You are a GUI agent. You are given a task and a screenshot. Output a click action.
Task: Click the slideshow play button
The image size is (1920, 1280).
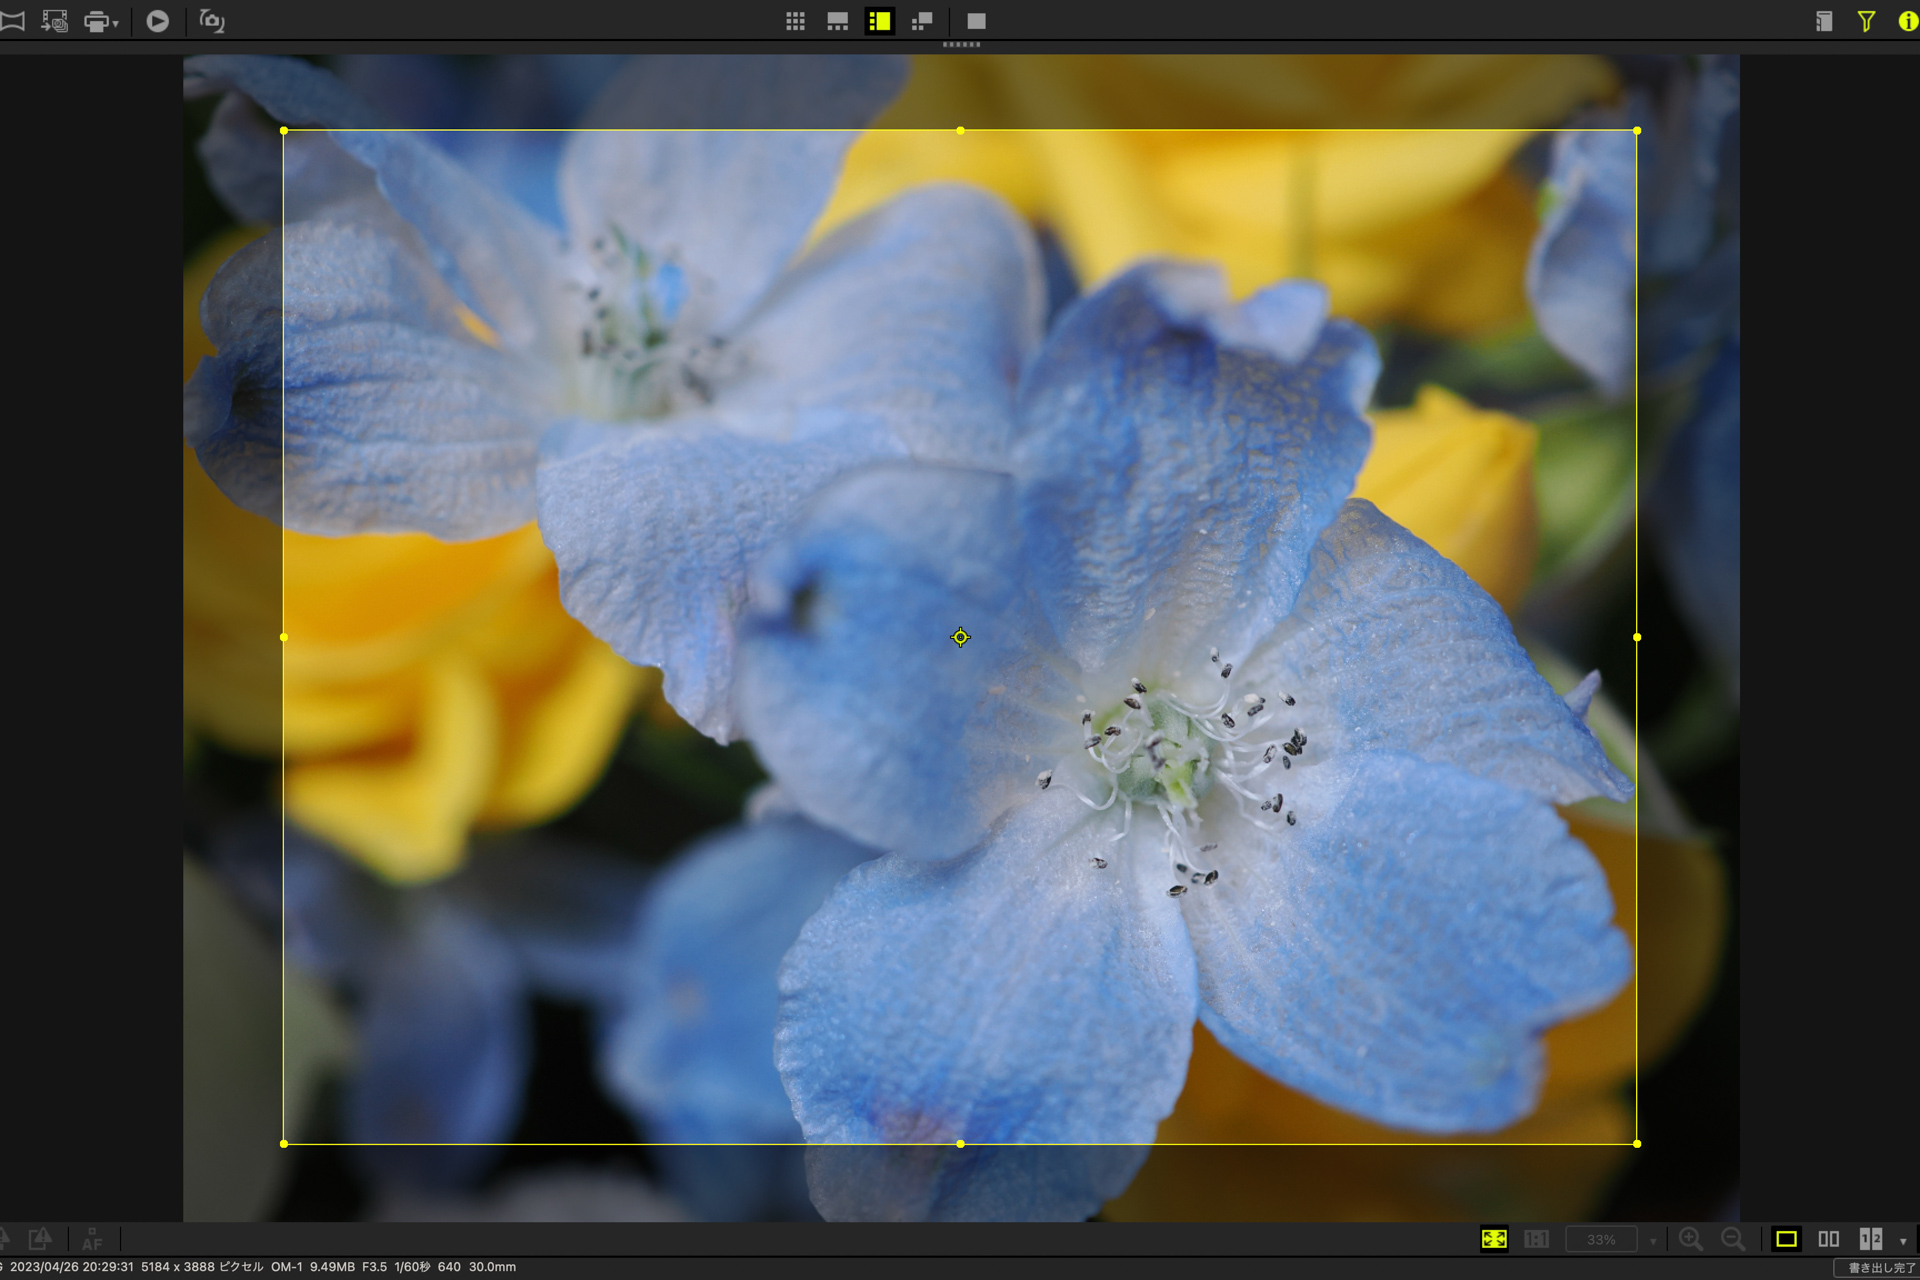click(x=157, y=21)
